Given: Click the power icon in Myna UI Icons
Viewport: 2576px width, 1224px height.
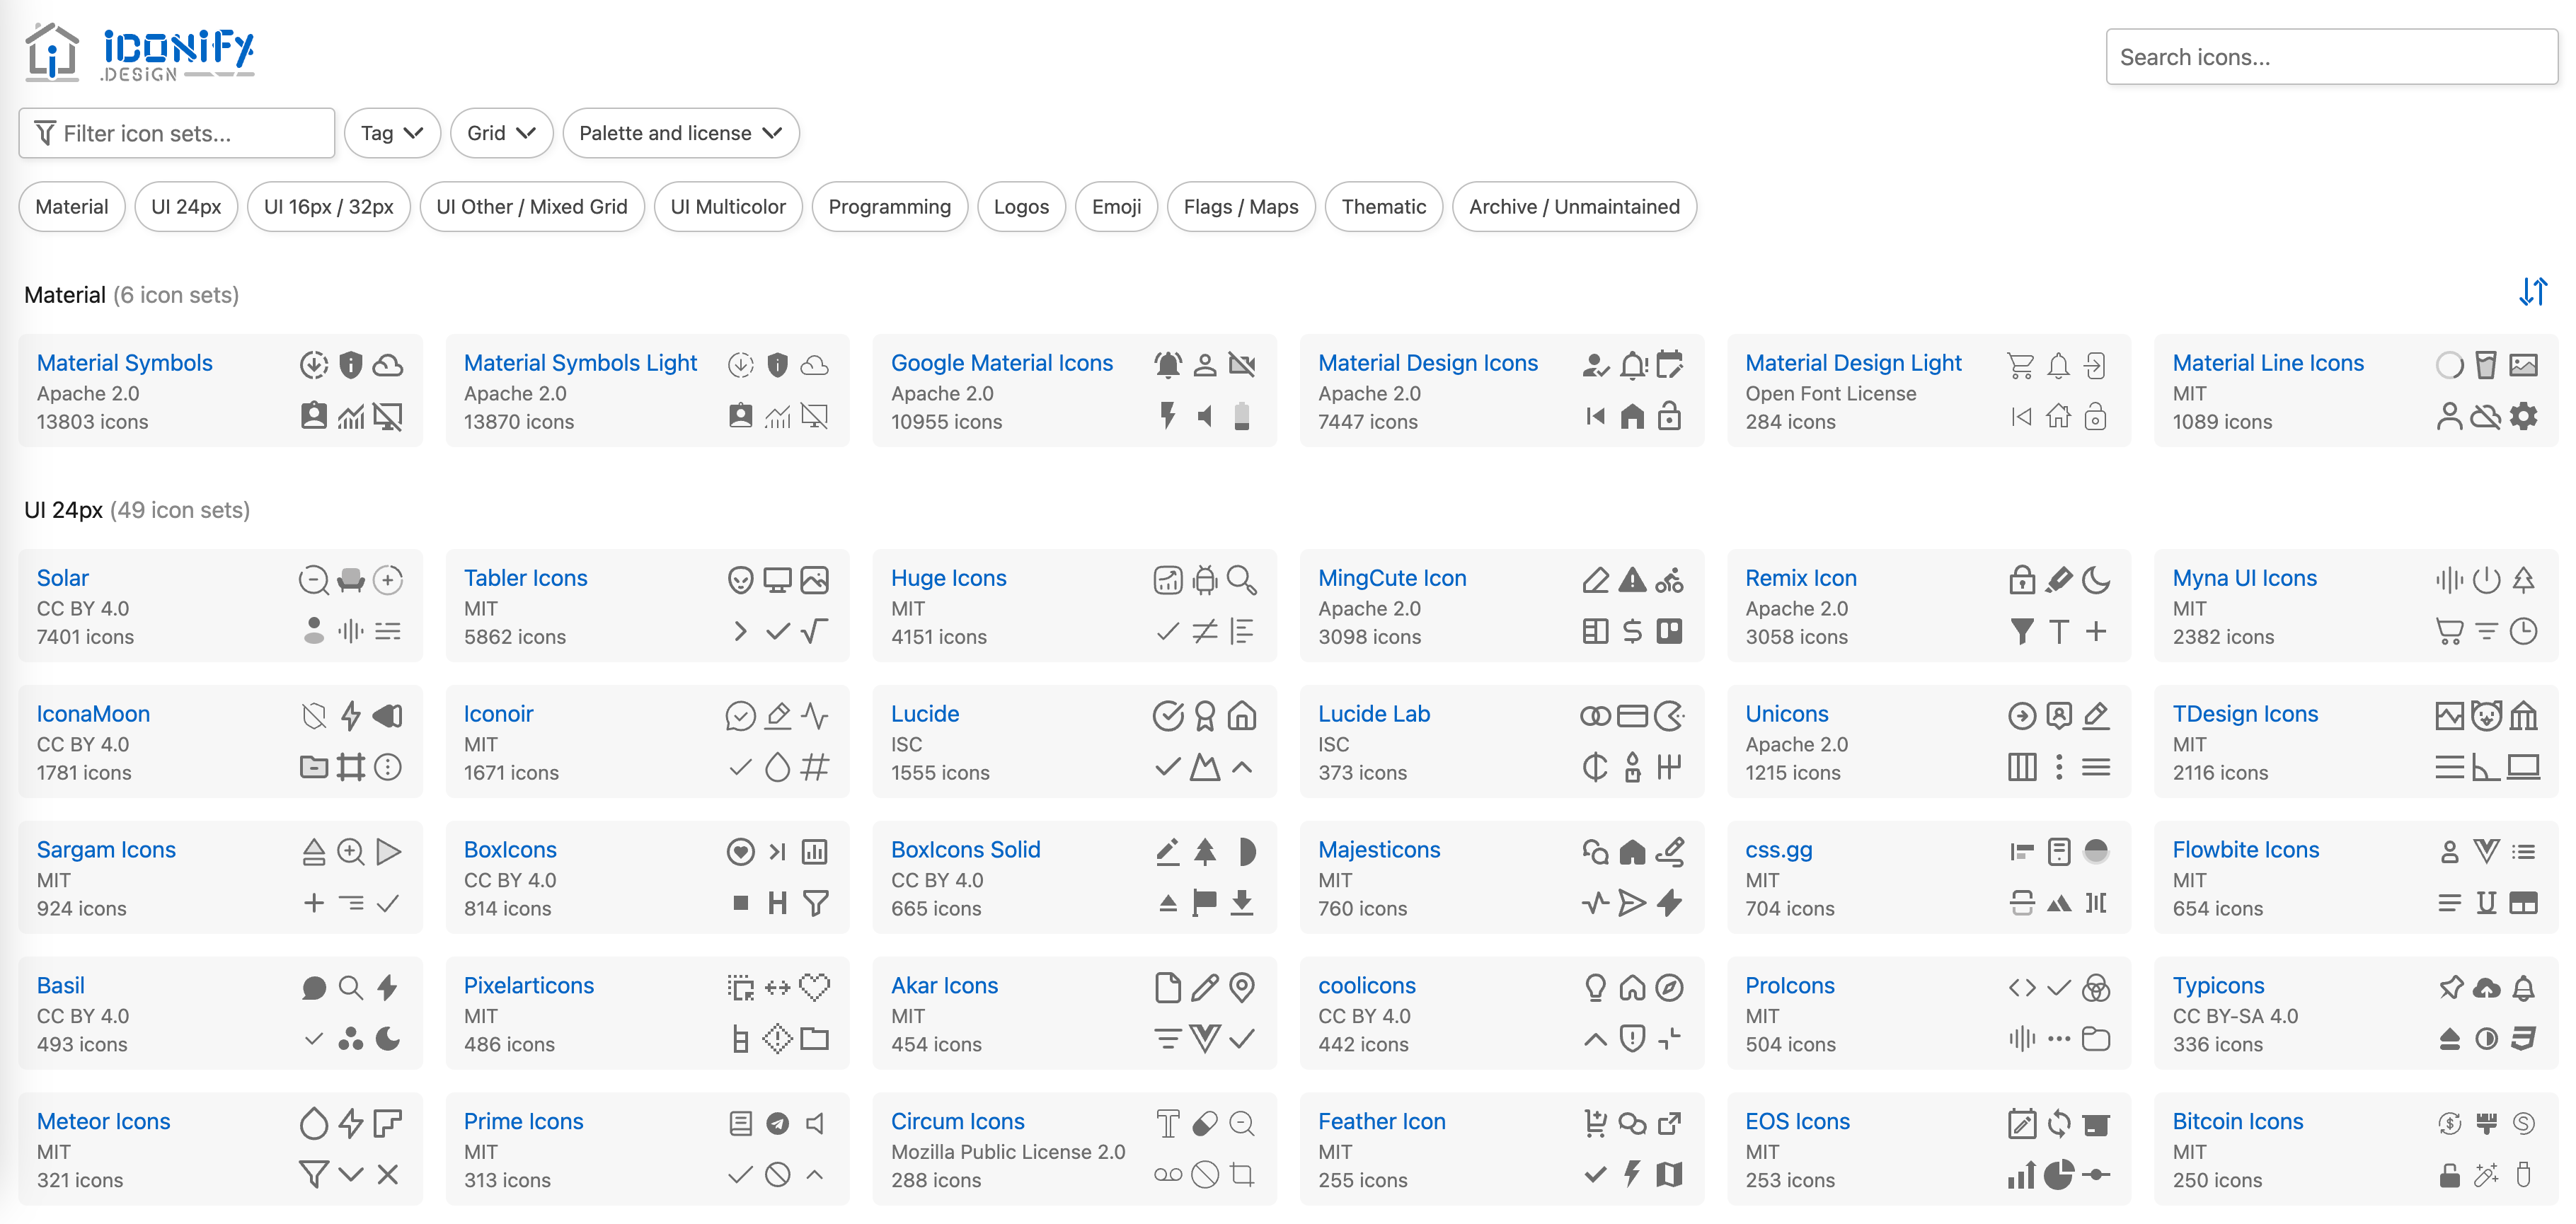Looking at the screenshot, I should coord(2487,580).
